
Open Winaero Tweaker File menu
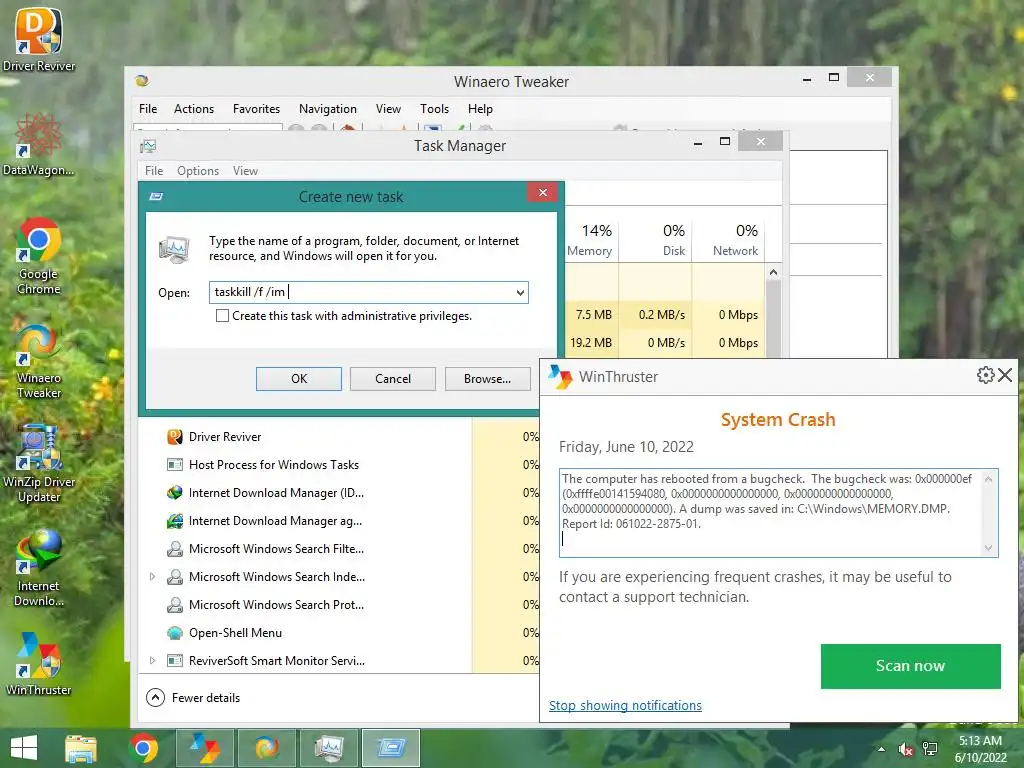pos(148,109)
